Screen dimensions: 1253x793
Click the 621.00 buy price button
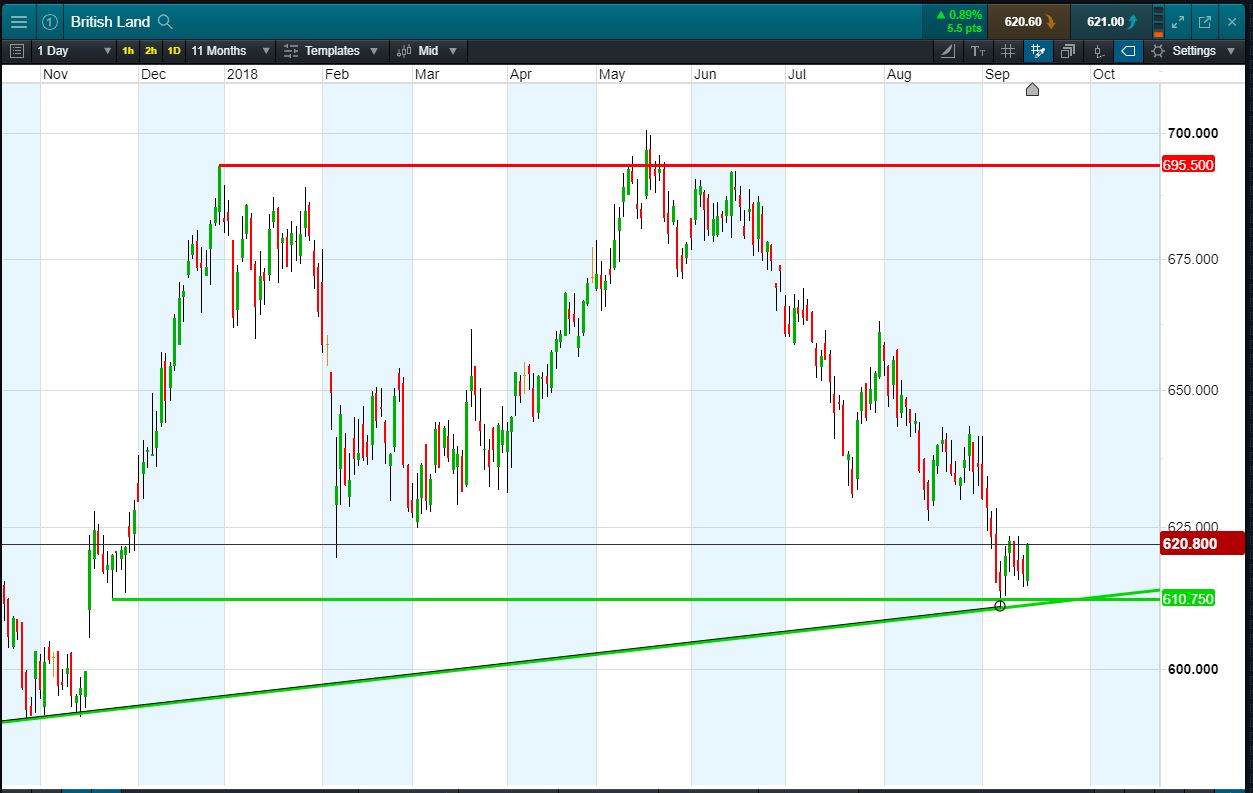pyautogui.click(x=1110, y=21)
